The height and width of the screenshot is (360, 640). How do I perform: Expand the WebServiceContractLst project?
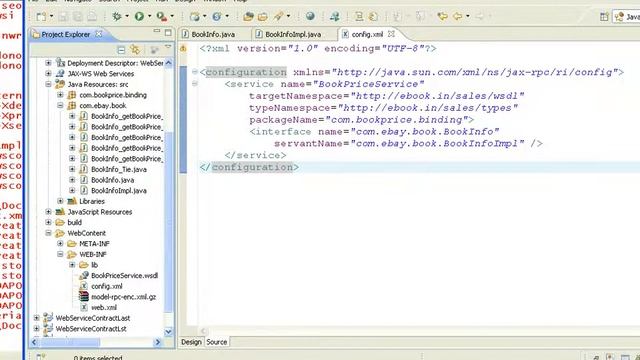point(37,328)
